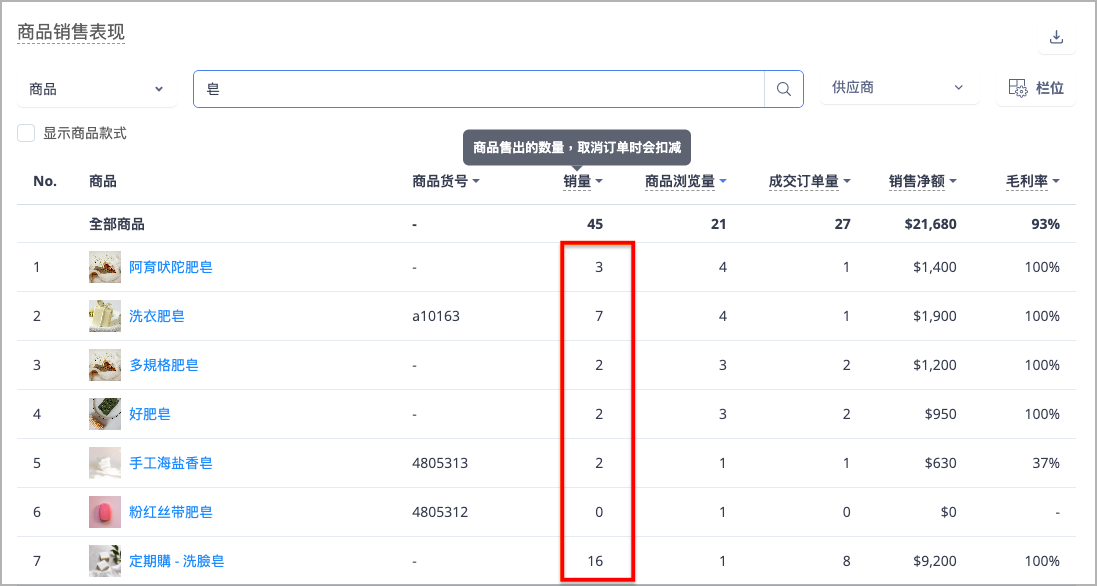This screenshot has width=1097, height=586.
Task: Click the search input containing 皂
Action: [479, 89]
